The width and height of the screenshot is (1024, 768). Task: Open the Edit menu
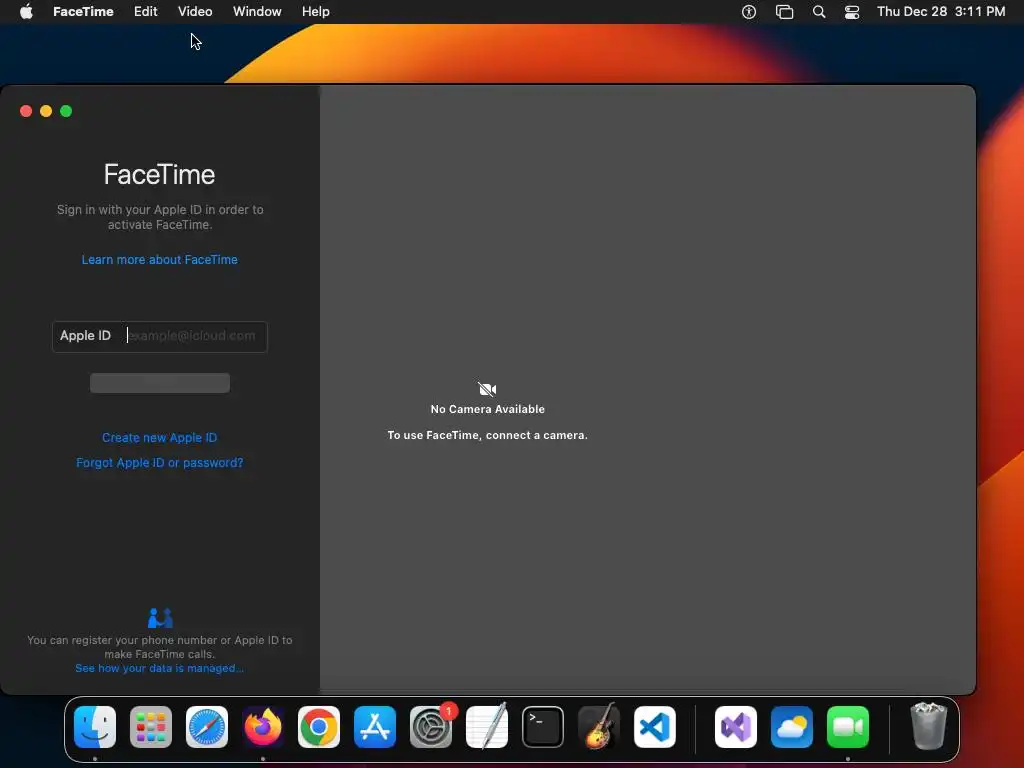(x=146, y=11)
